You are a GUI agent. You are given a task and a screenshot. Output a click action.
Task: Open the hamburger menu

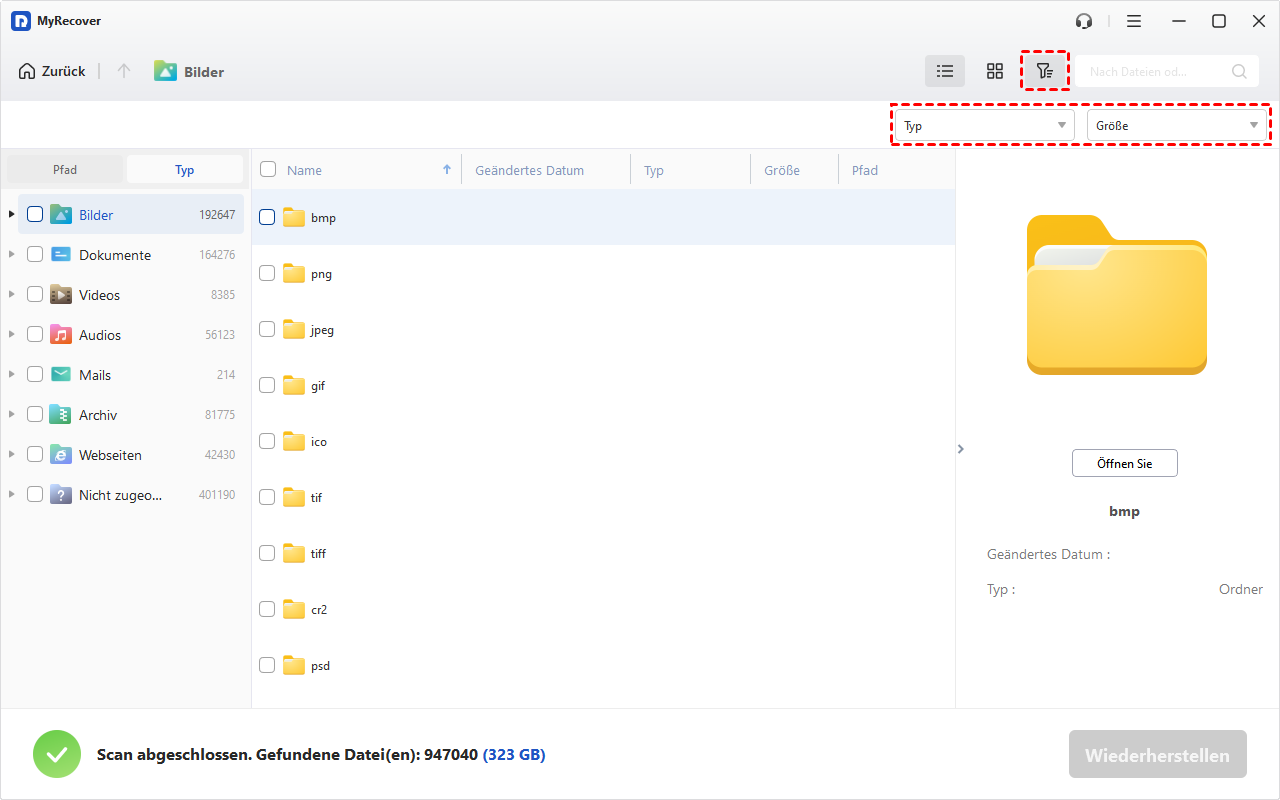[x=1134, y=21]
